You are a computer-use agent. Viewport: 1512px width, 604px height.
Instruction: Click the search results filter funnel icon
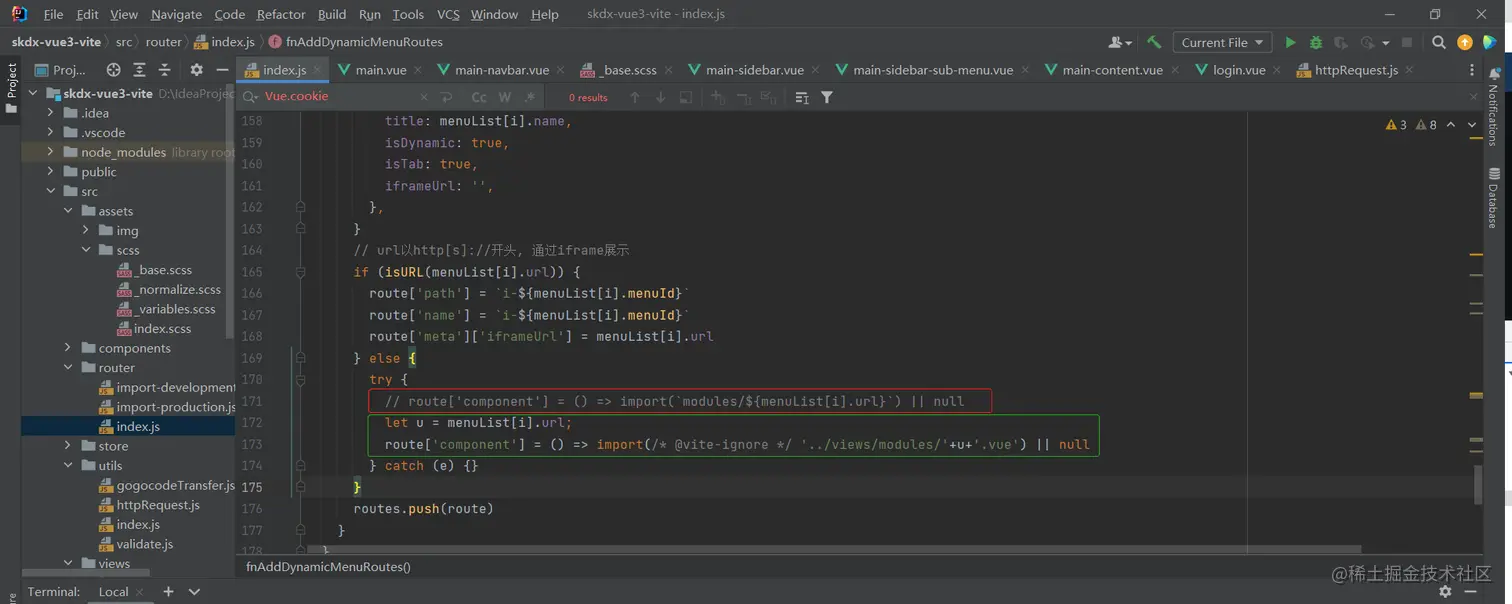tap(827, 97)
